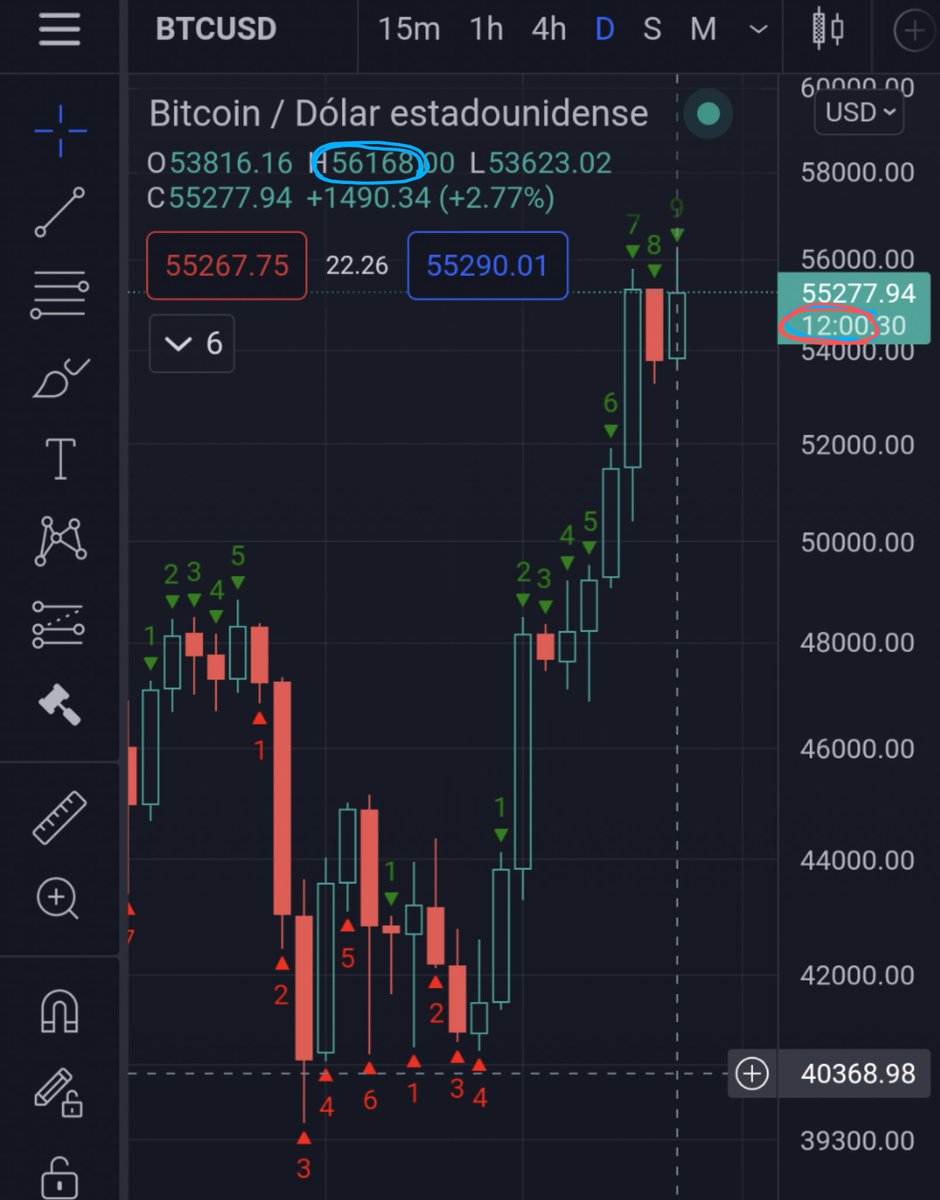Click the Bitcoin / Dólar estadounidense title
The height and width of the screenshot is (1200, 940).
coord(398,113)
